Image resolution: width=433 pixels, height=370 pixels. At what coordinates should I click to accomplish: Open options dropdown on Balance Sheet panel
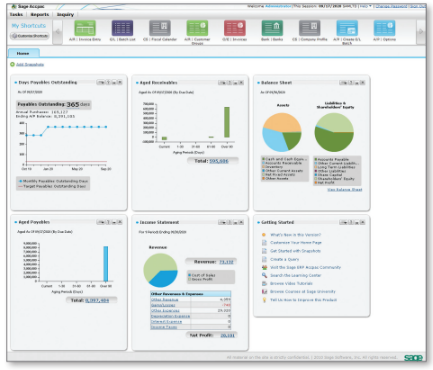(344, 83)
